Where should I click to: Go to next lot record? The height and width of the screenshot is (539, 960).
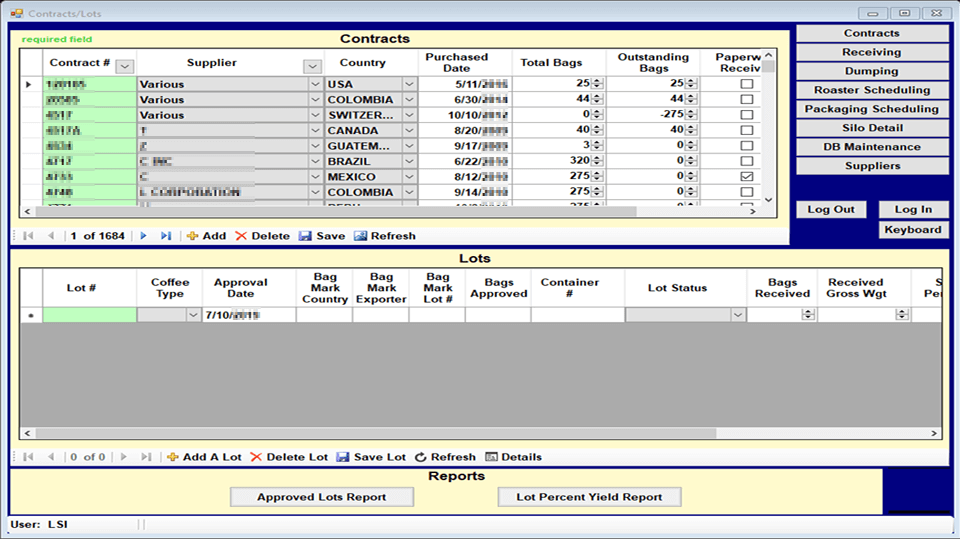pos(124,457)
